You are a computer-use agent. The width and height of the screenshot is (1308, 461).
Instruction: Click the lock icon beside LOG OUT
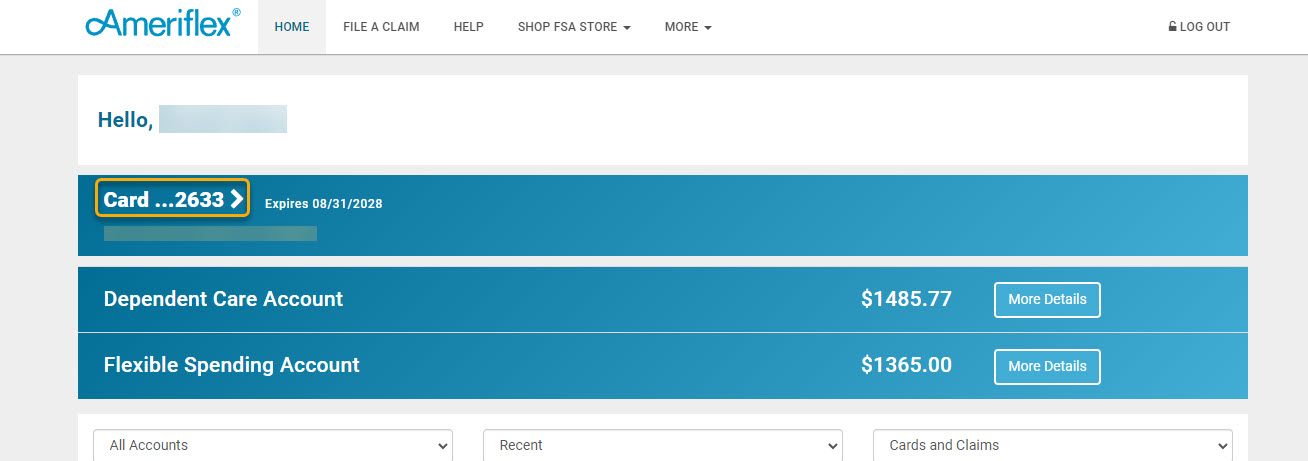click(1172, 27)
